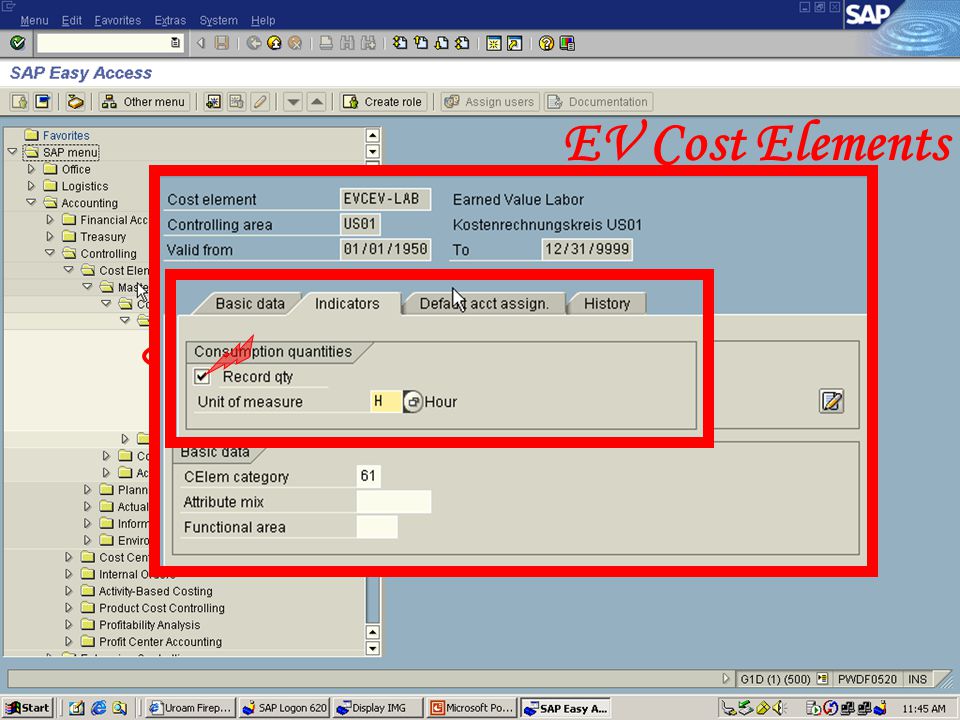Expand the Profitability Analysis node
Viewport: 960px width, 720px height.
[x=69, y=624]
